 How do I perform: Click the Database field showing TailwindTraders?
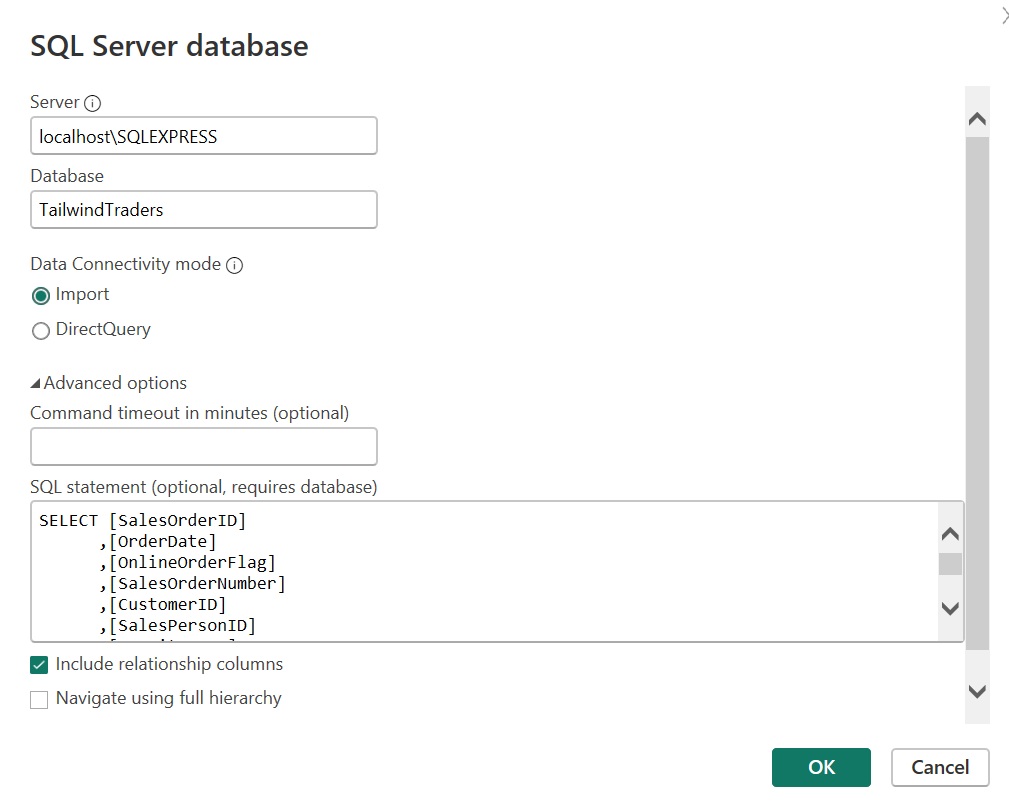point(204,210)
